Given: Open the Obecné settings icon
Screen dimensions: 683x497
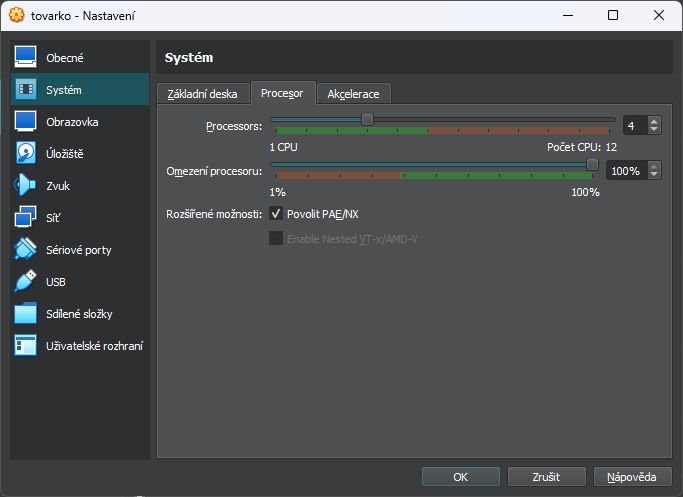Looking at the screenshot, I should click(26, 58).
